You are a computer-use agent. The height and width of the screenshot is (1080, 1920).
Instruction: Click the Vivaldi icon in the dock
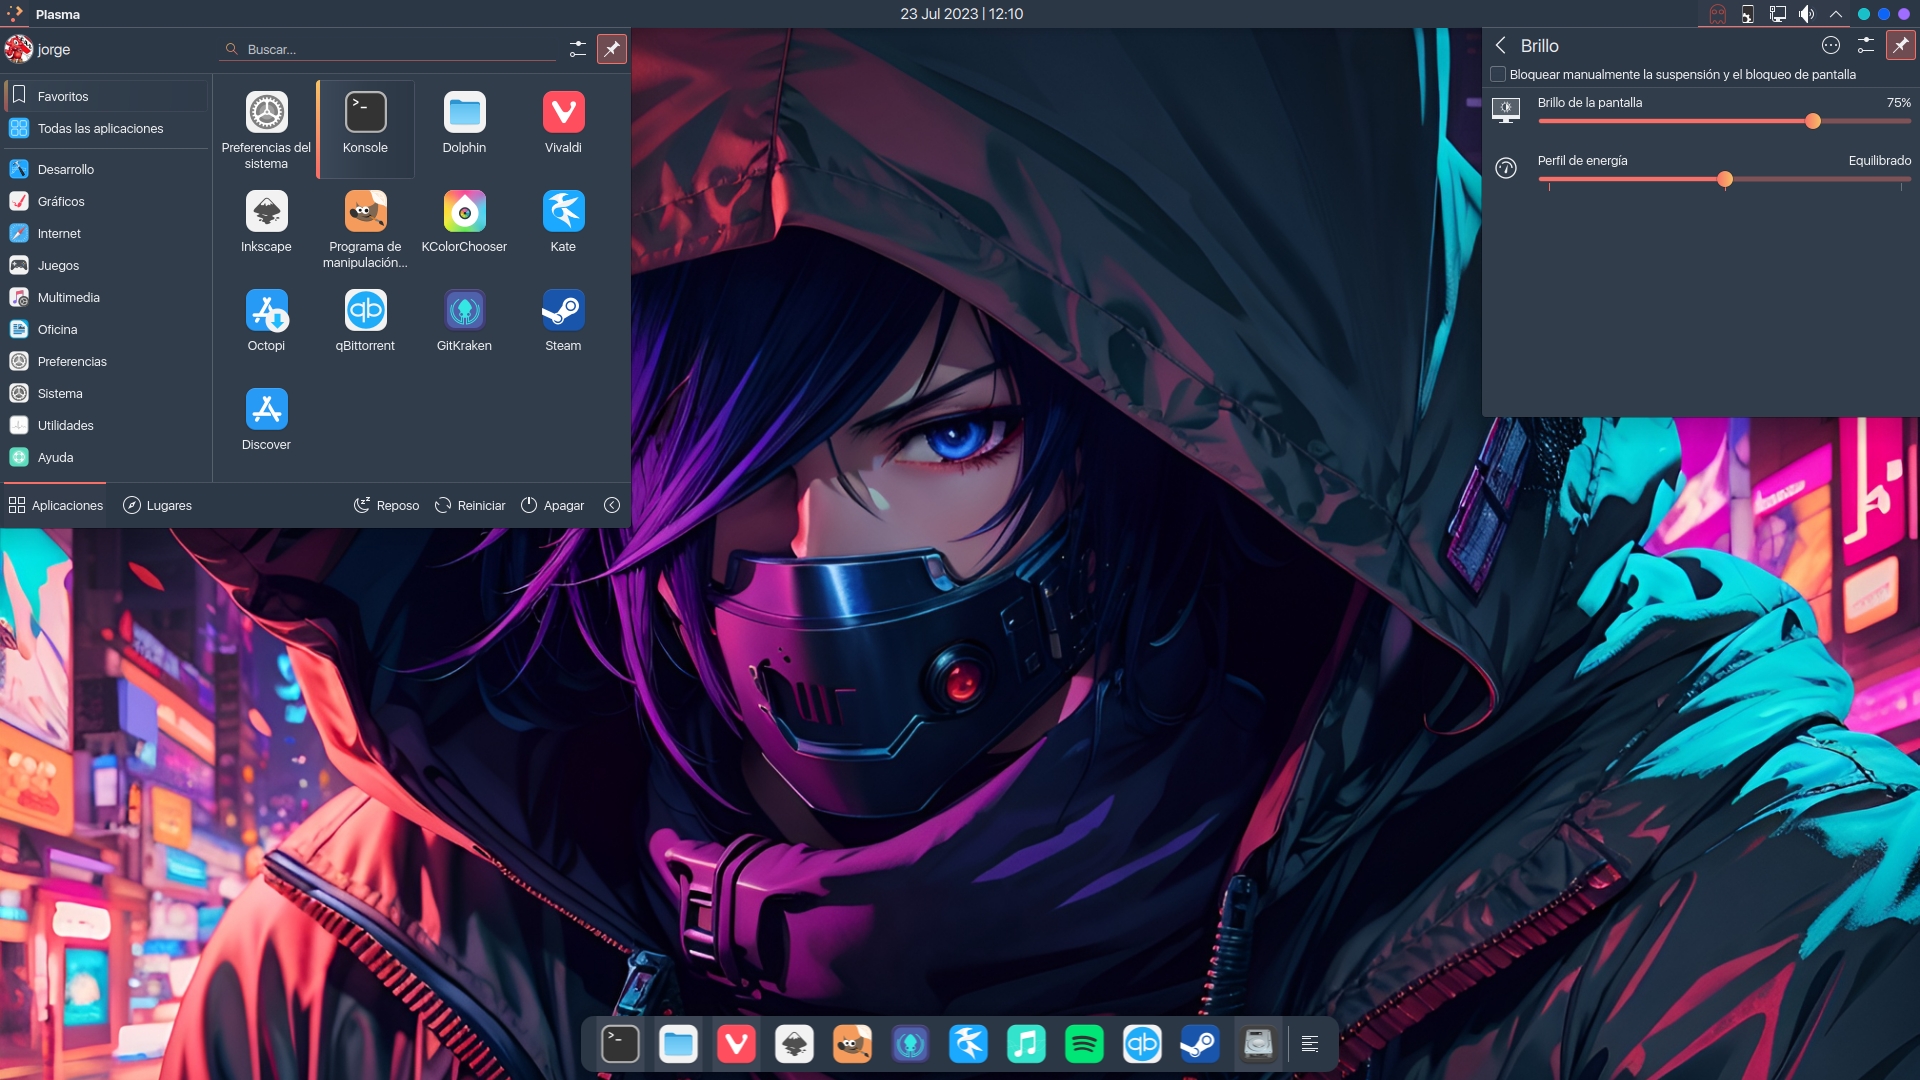click(x=736, y=1044)
